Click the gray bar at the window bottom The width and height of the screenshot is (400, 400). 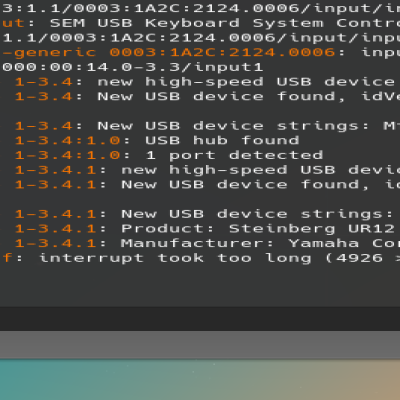(200, 345)
